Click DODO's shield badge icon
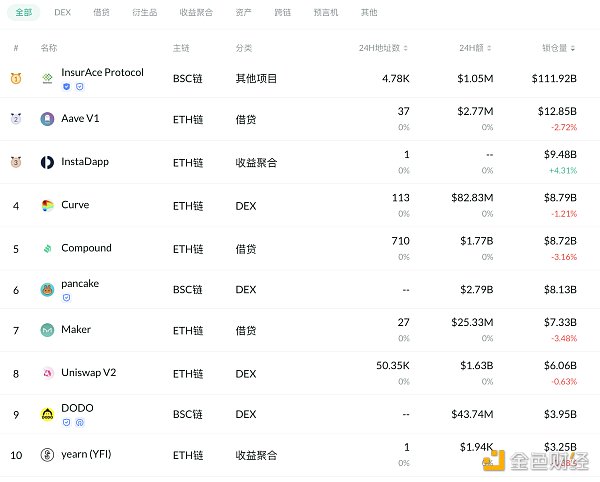This screenshot has width=600, height=482. click(66, 422)
